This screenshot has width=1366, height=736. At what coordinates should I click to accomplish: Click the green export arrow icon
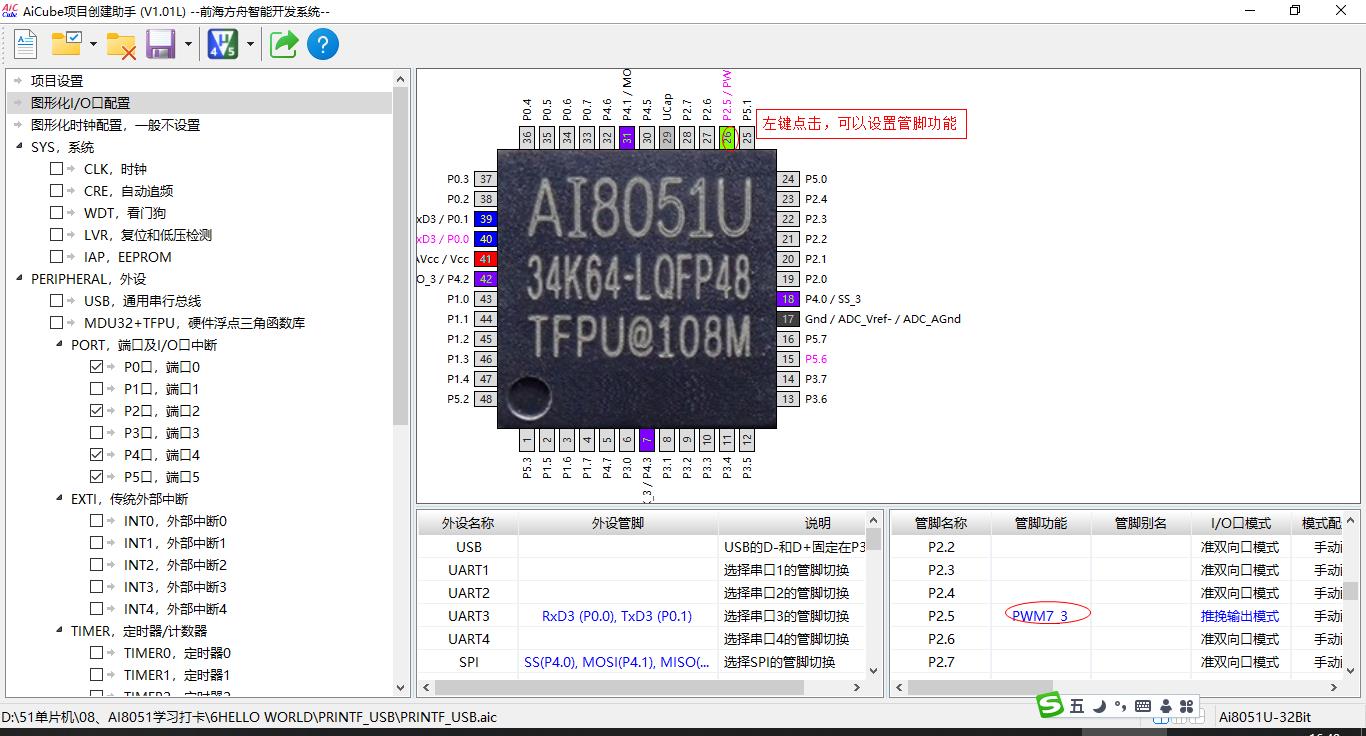pos(284,44)
